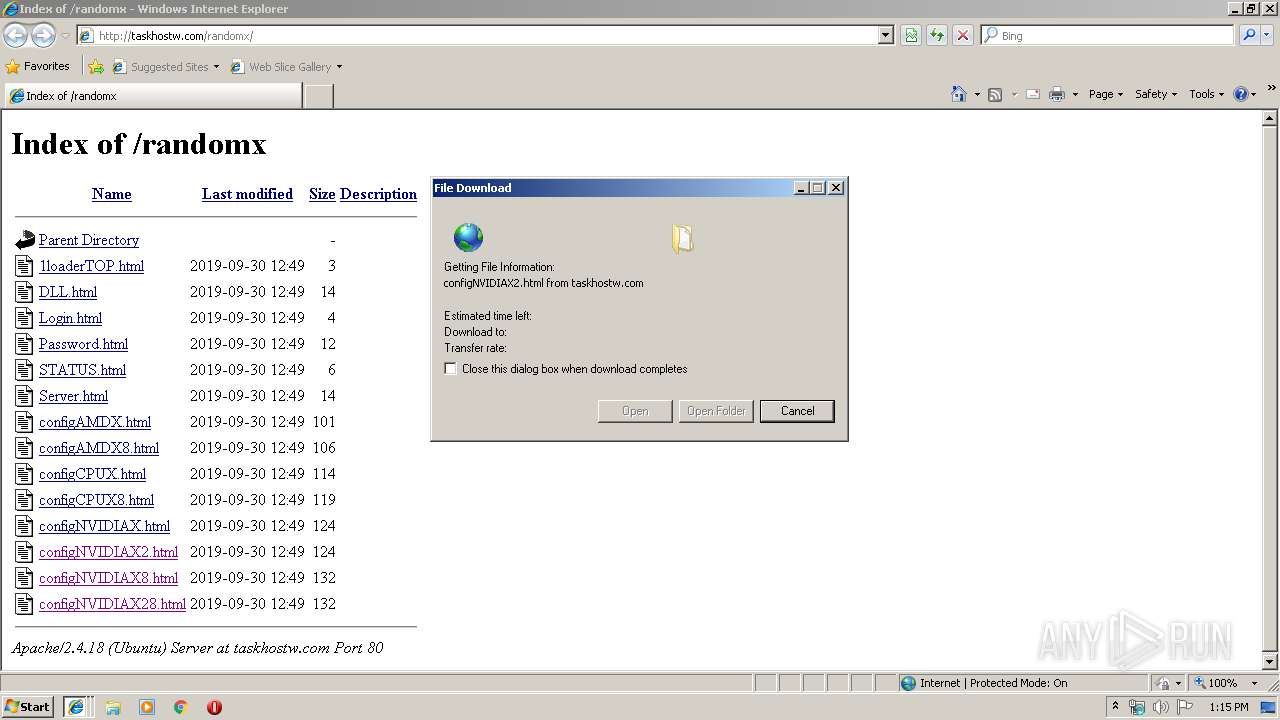Image resolution: width=1280 pixels, height=720 pixels.
Task: Click the Action Center flag tray icon
Action: point(1185,707)
